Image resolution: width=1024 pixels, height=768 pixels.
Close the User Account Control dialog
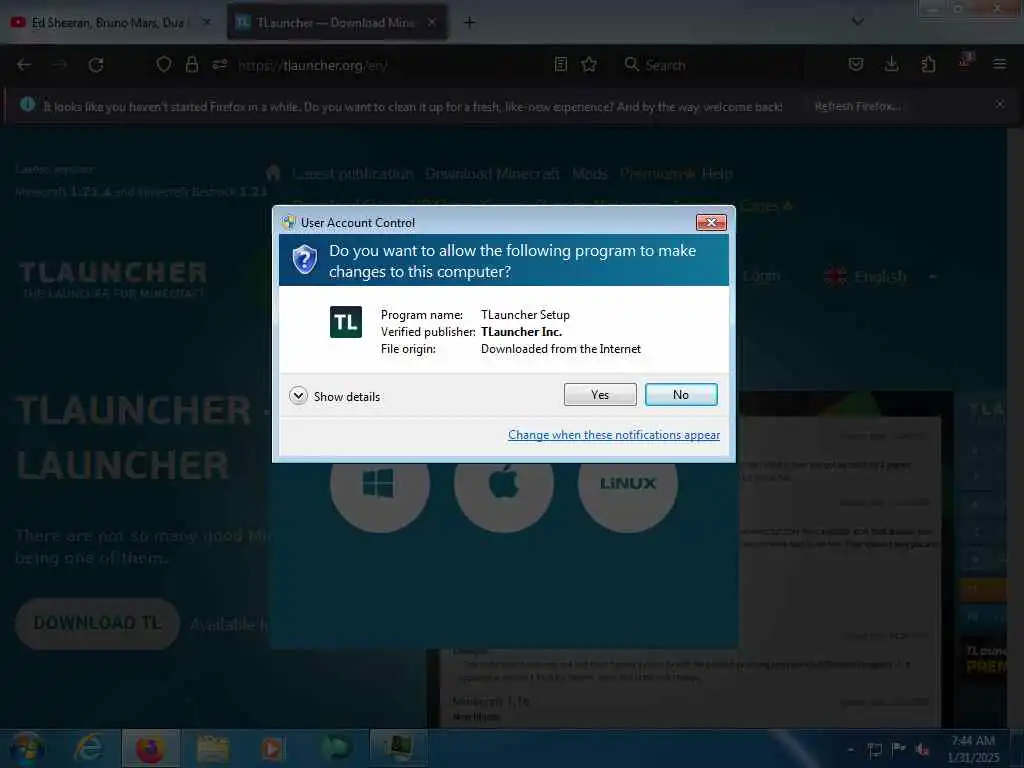[x=711, y=223]
